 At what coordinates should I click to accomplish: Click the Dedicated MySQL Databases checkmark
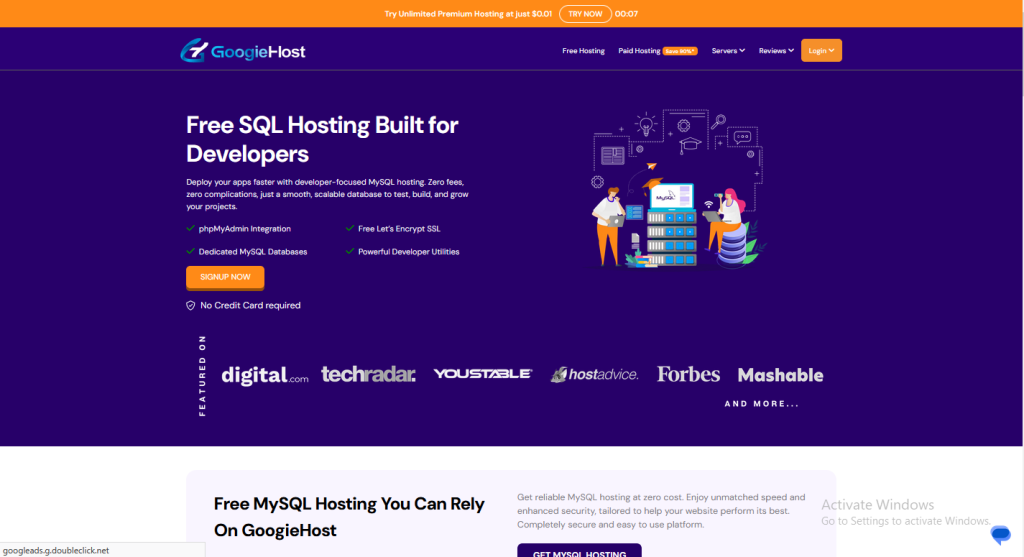click(190, 252)
